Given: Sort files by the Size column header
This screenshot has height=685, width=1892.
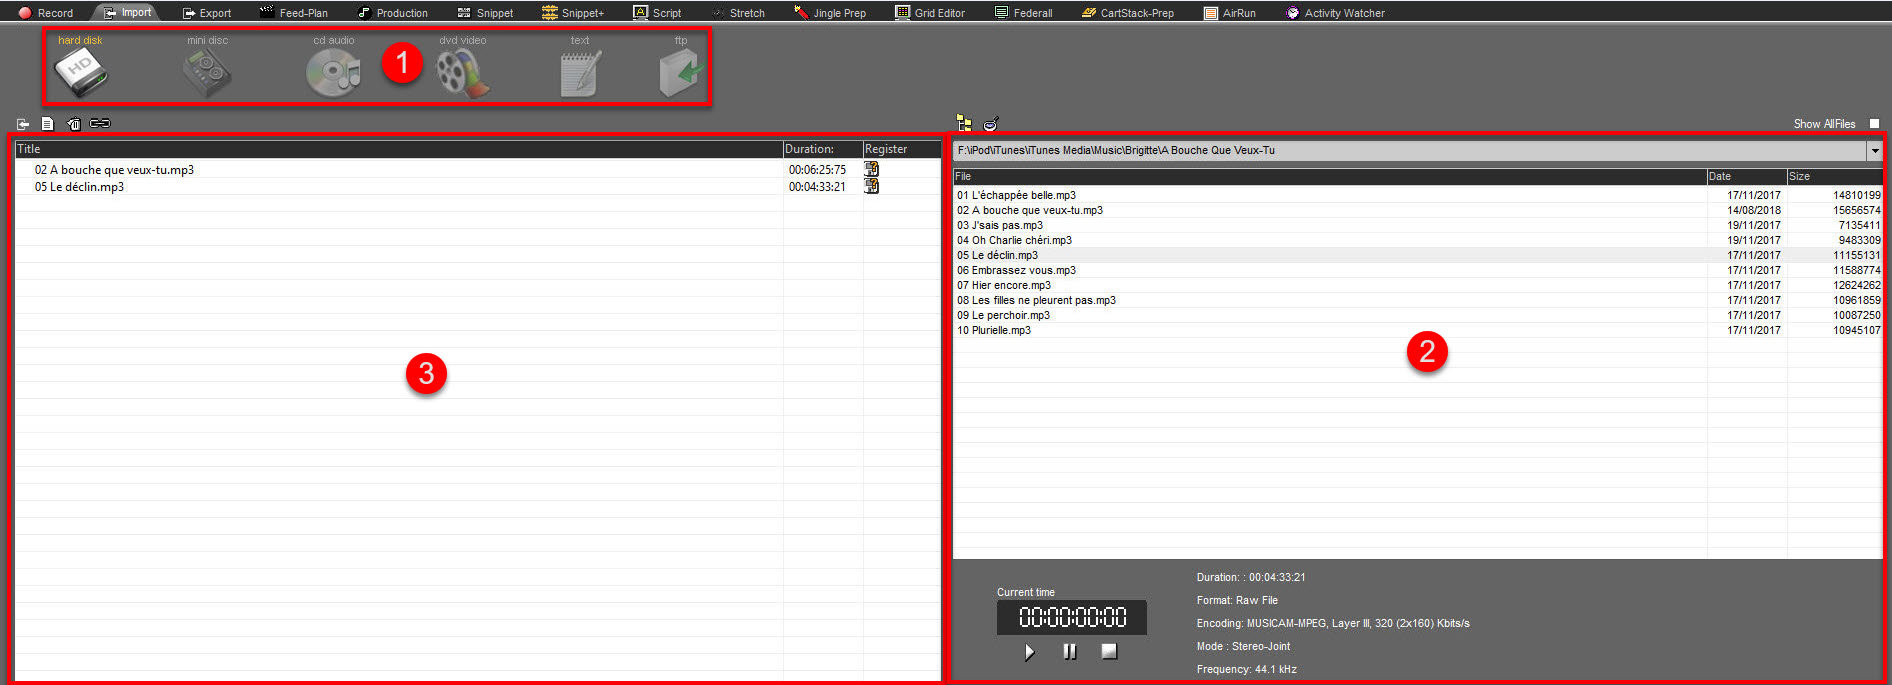Looking at the screenshot, I should pyautogui.click(x=1834, y=176).
